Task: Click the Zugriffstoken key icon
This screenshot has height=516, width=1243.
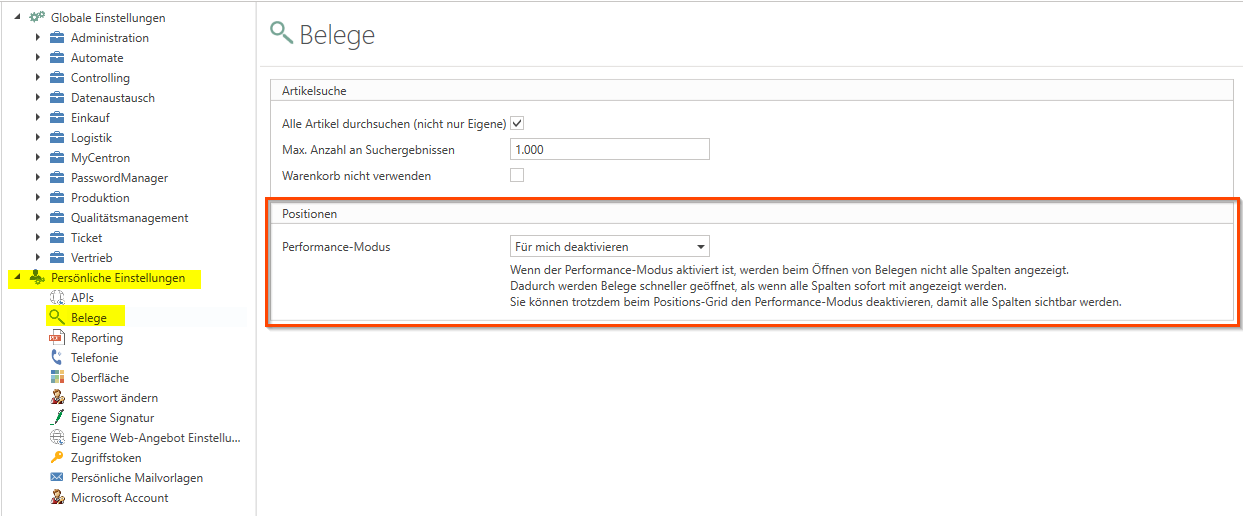Action: click(x=57, y=458)
